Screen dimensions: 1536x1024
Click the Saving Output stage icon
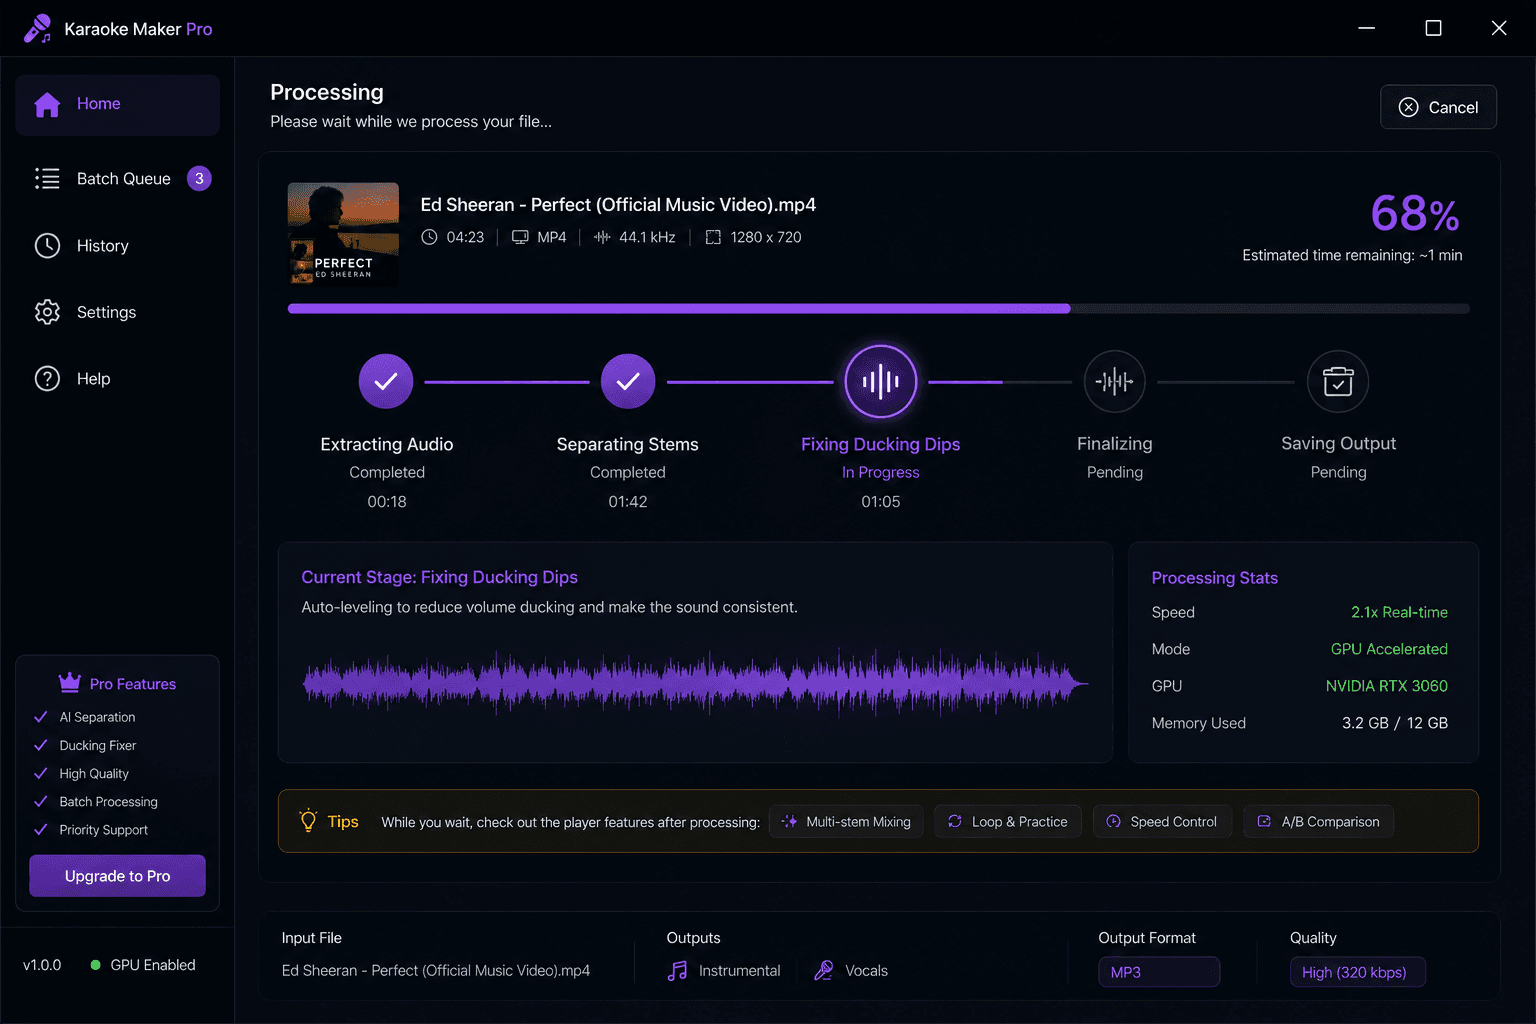[x=1338, y=381]
